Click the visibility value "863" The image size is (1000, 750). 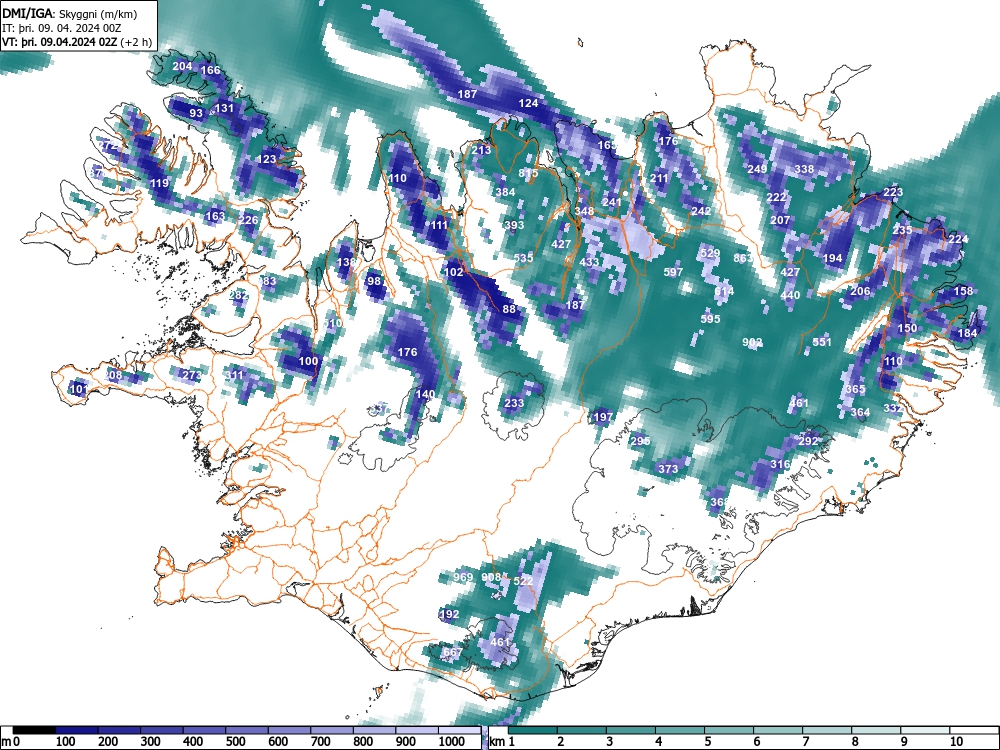coord(743,258)
